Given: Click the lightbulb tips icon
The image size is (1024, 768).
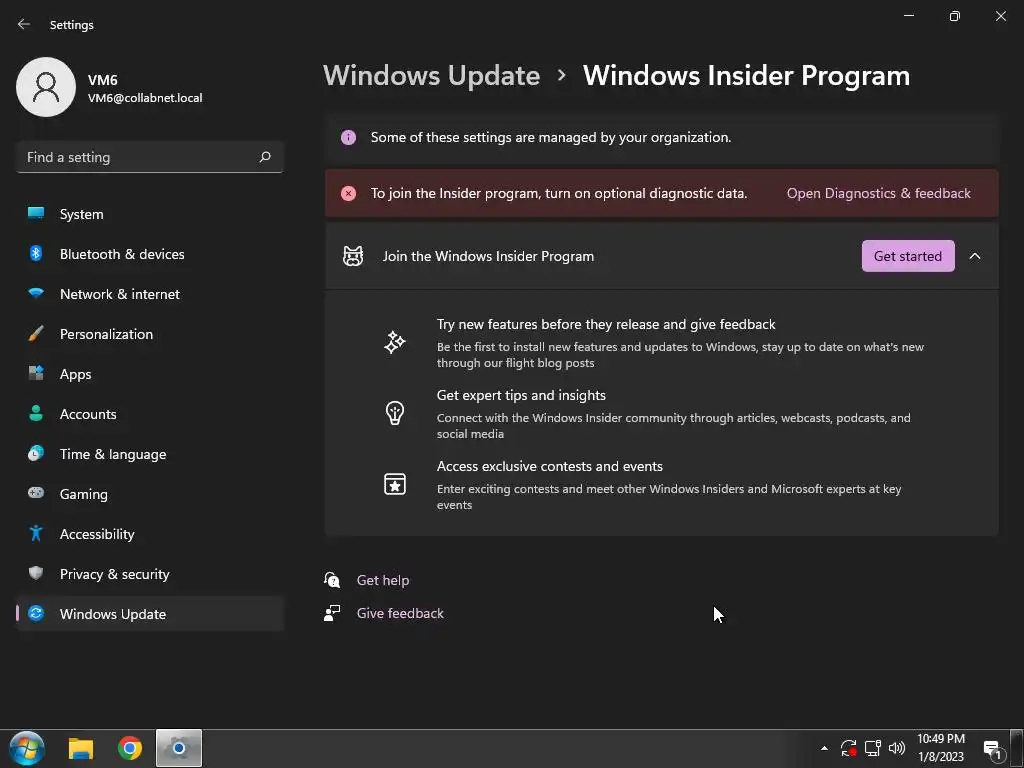Looking at the screenshot, I should point(394,413).
